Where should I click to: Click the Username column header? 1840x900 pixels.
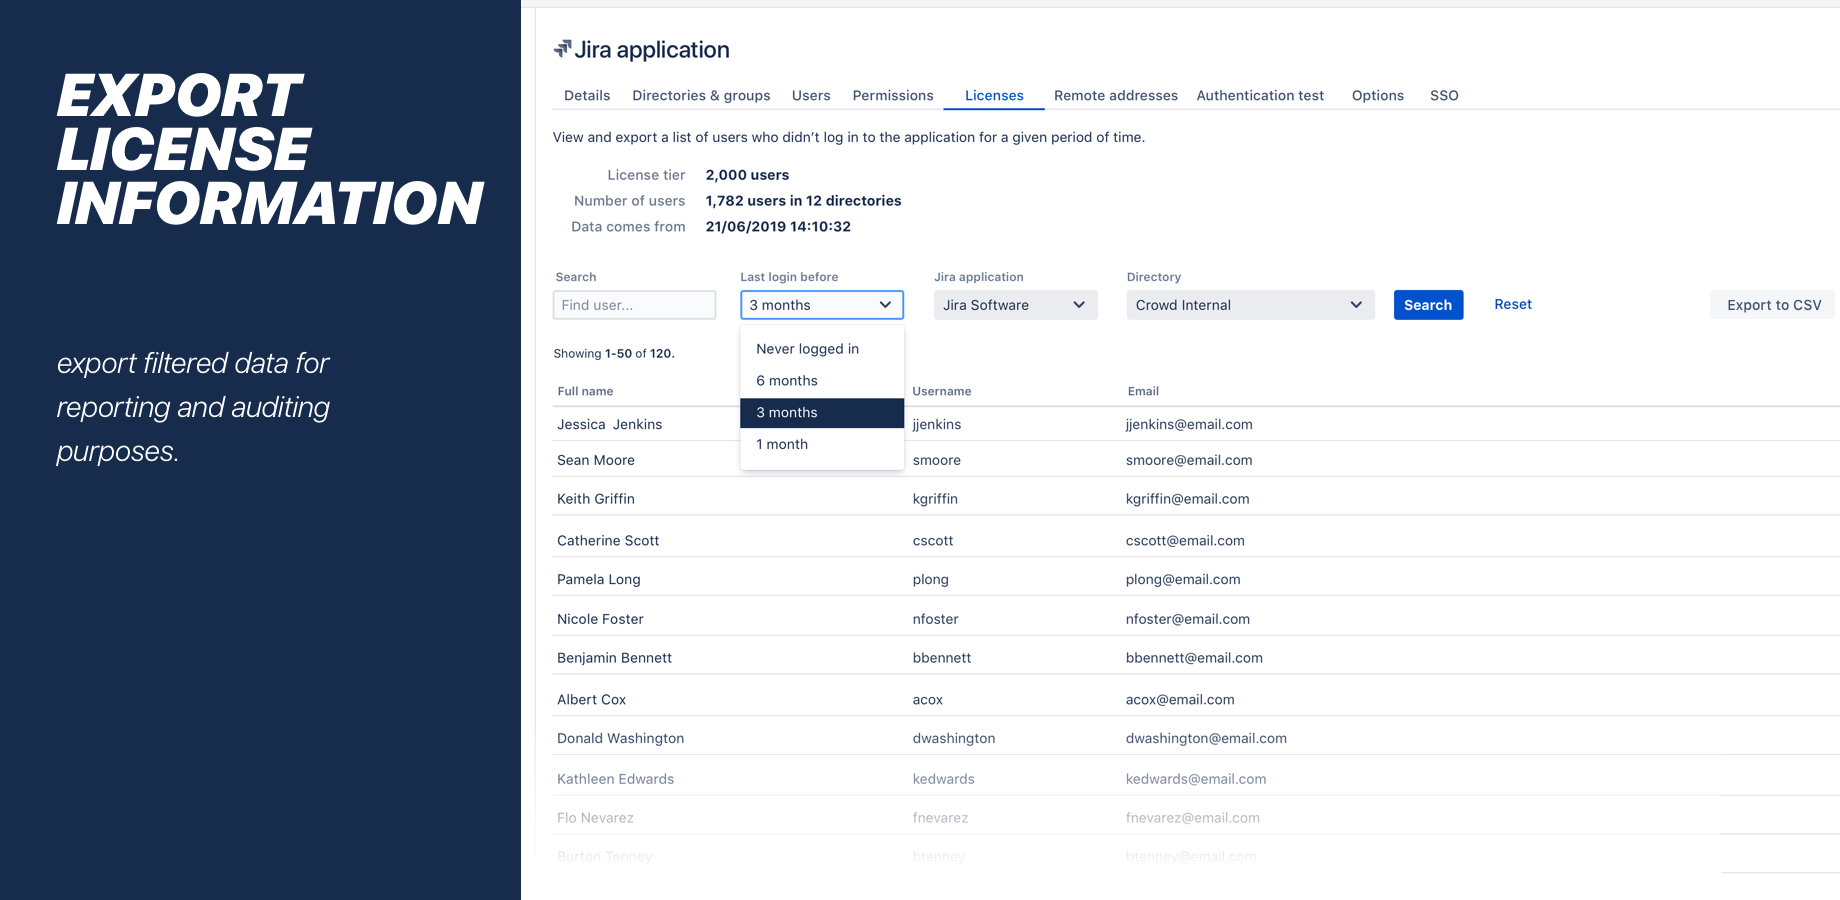942,391
